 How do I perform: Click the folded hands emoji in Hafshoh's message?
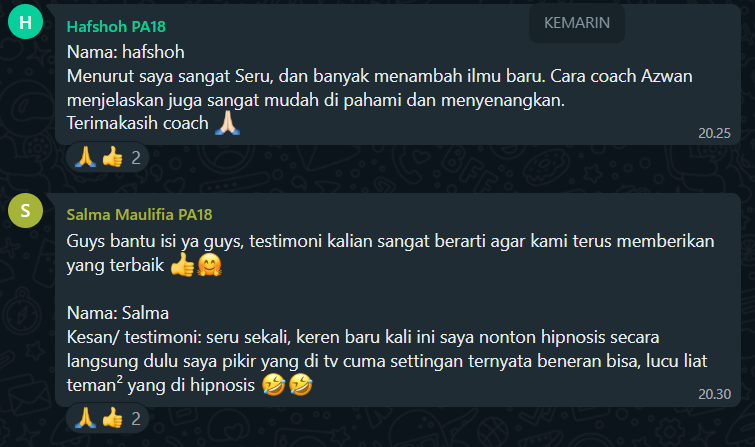227,123
